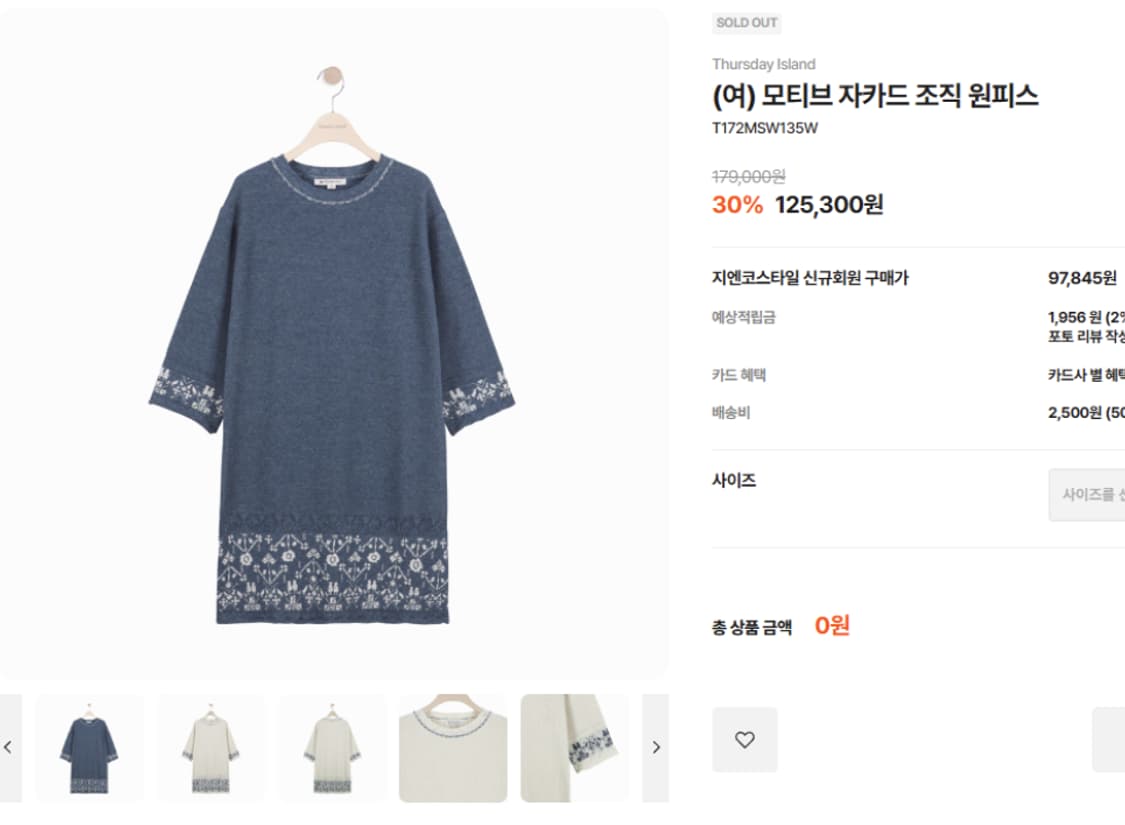Click the product code T172MSW135W
Viewport: 1125px width, 825px height.
(763, 128)
